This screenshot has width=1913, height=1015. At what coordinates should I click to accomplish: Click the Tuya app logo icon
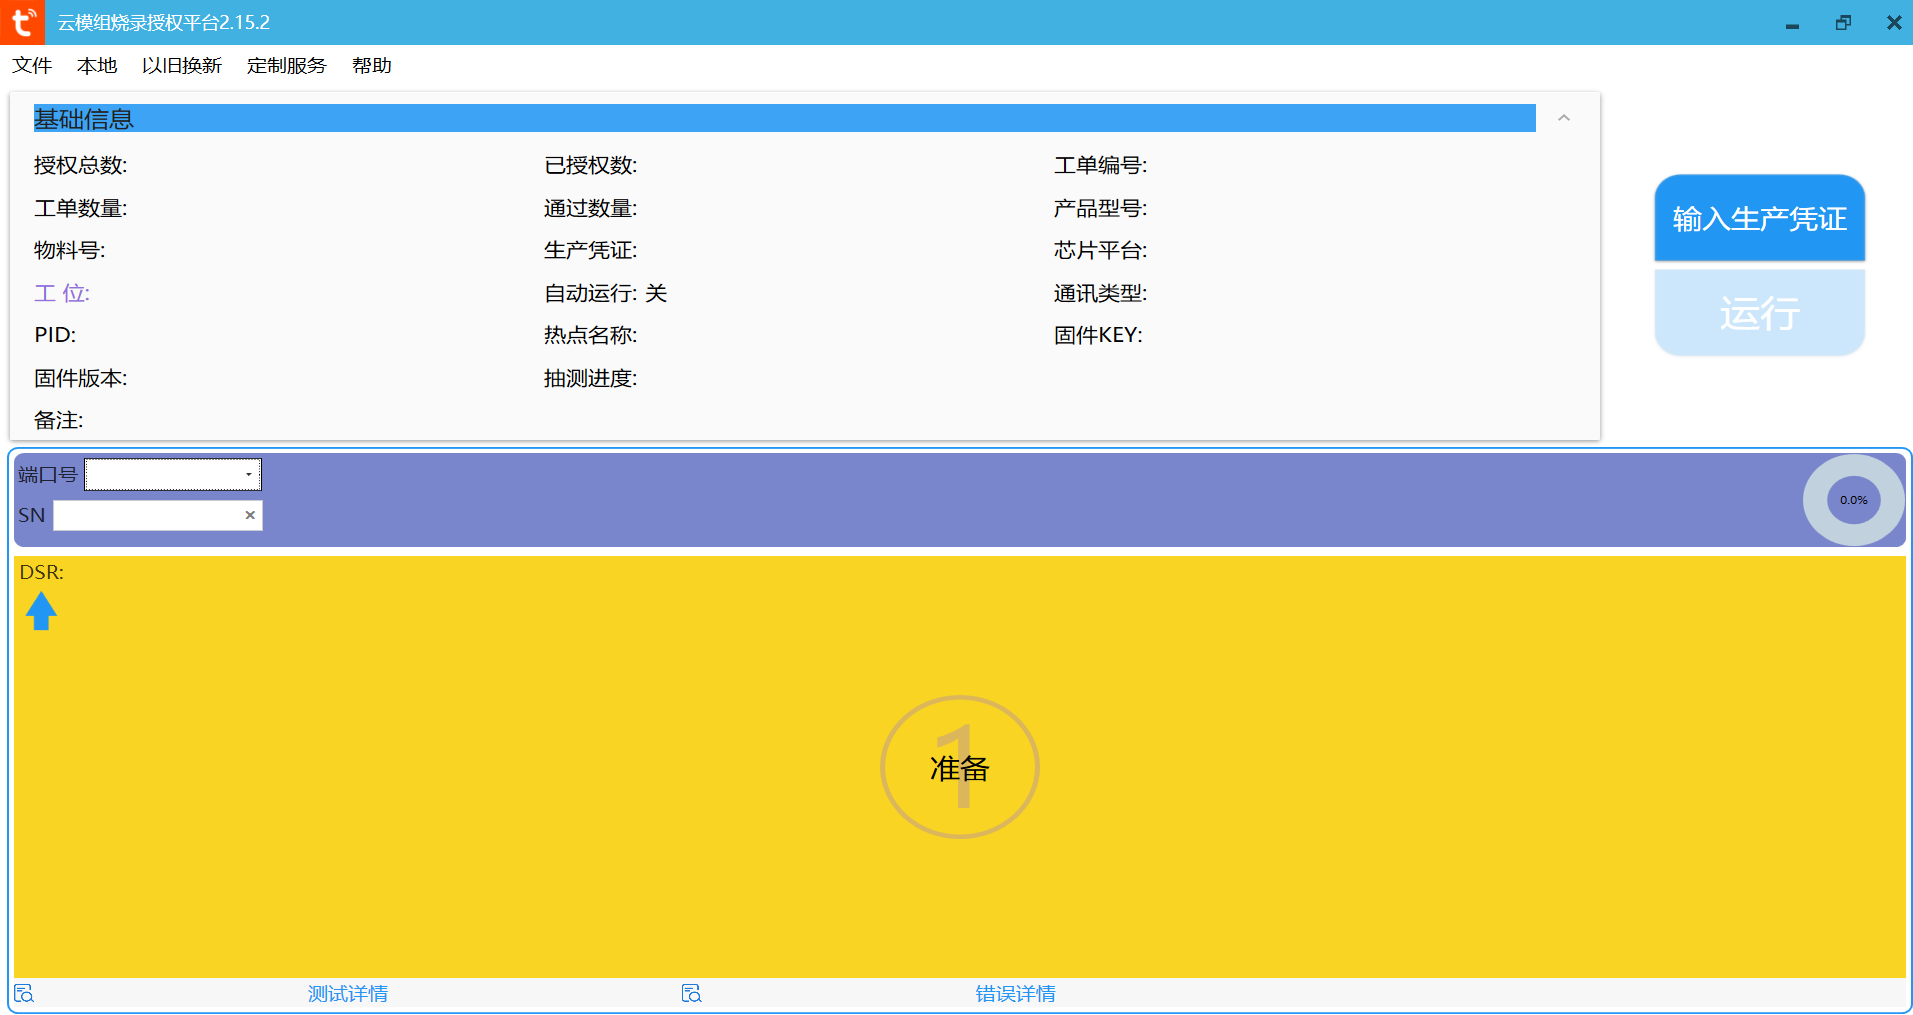22,22
